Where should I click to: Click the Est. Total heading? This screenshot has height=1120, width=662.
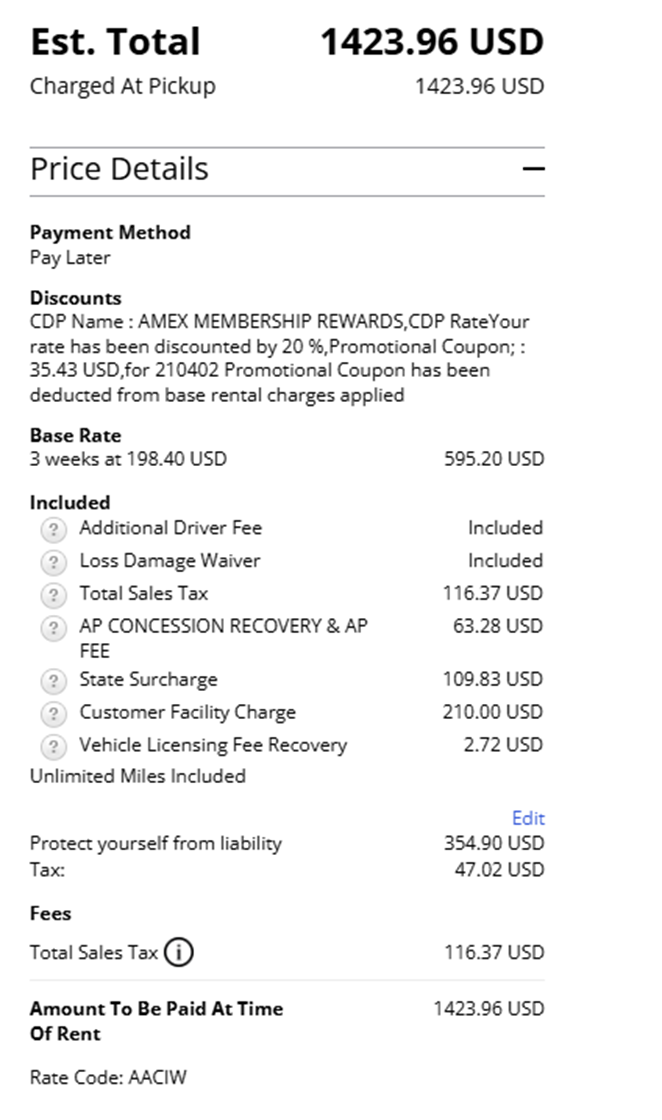[115, 42]
